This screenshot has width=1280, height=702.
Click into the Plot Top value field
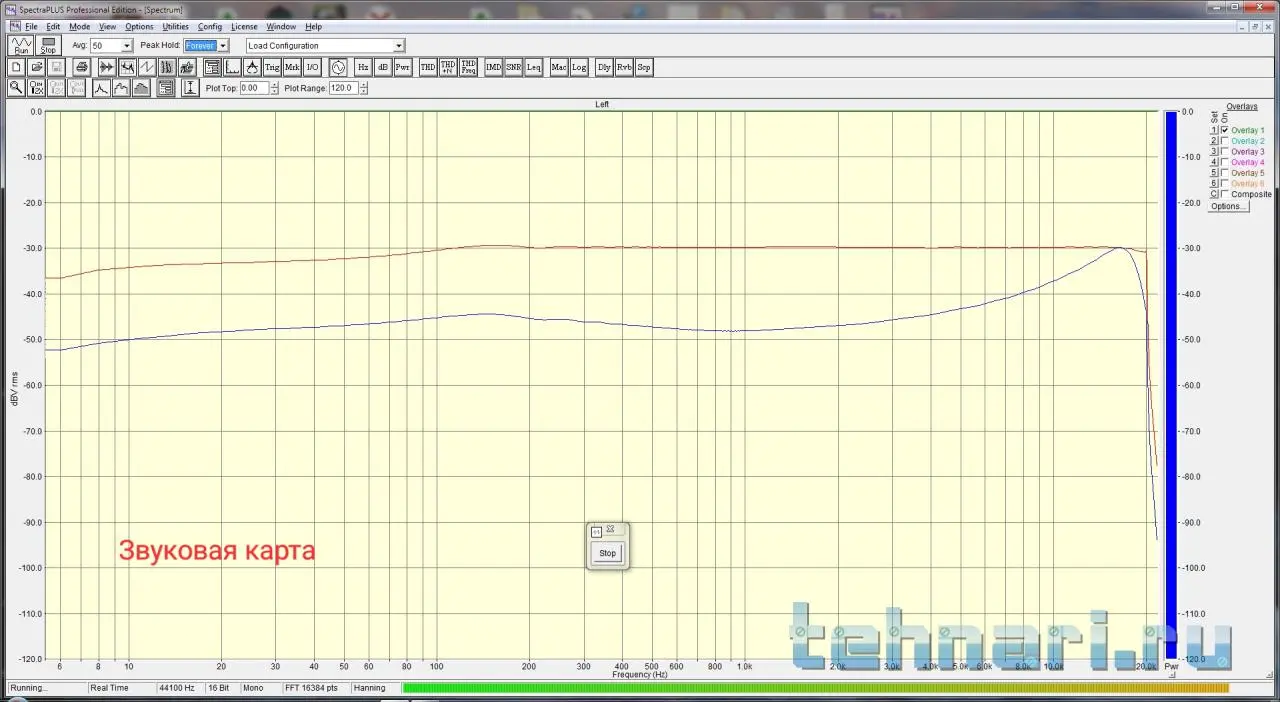(x=254, y=88)
